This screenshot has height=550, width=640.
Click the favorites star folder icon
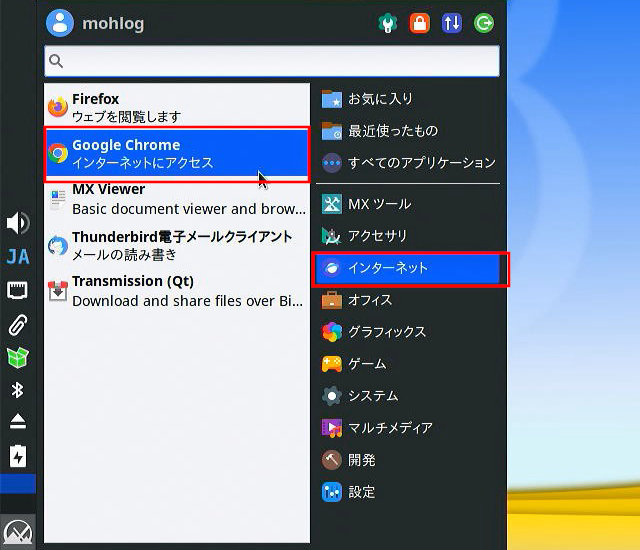click(x=332, y=99)
